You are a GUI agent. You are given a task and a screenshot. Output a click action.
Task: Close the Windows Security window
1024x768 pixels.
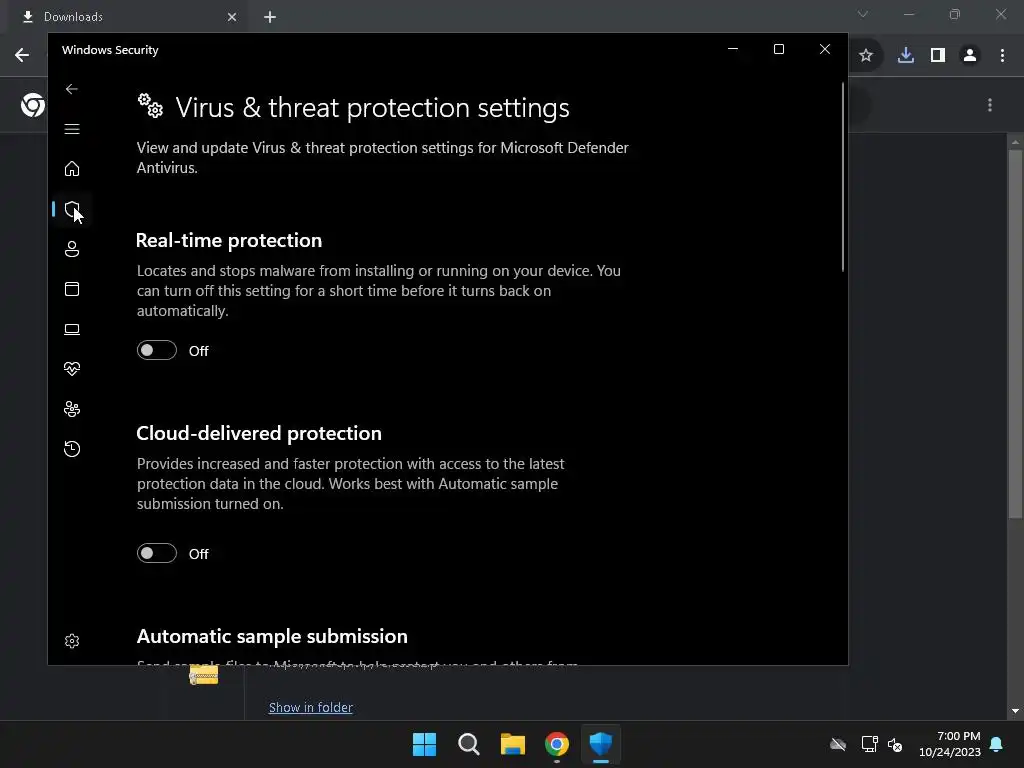click(825, 50)
